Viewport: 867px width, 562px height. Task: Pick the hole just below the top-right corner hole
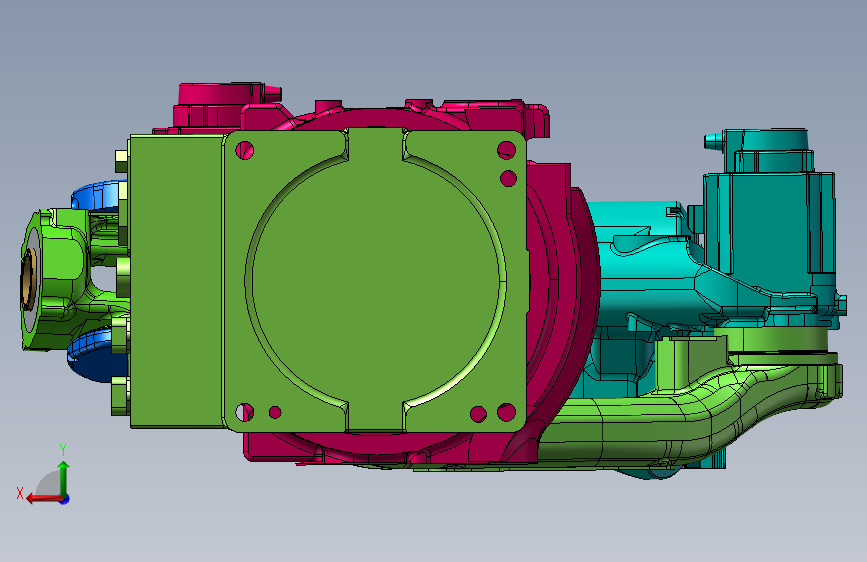(x=508, y=178)
